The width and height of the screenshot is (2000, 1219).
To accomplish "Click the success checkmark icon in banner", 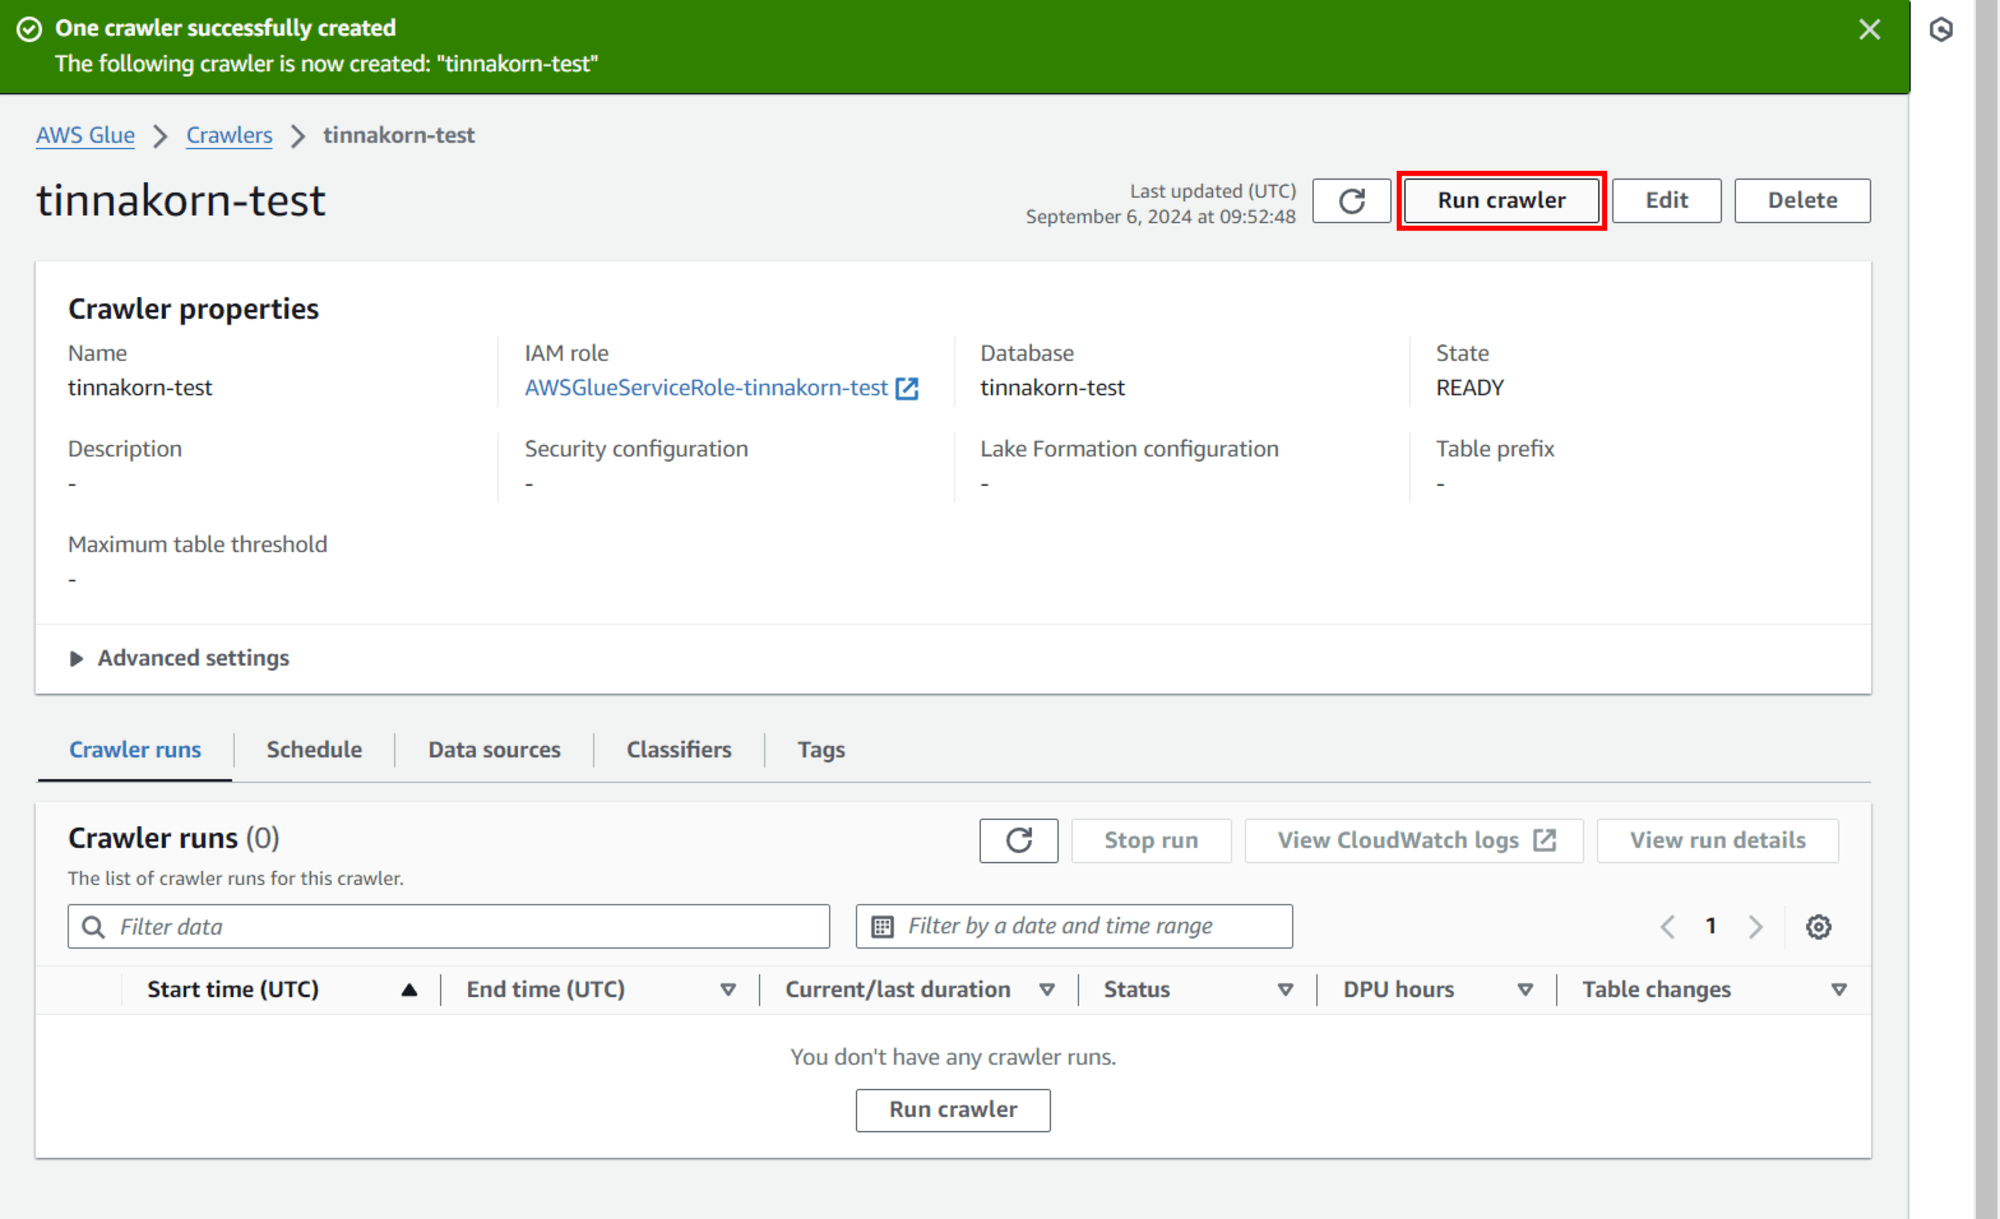I will coord(29,29).
